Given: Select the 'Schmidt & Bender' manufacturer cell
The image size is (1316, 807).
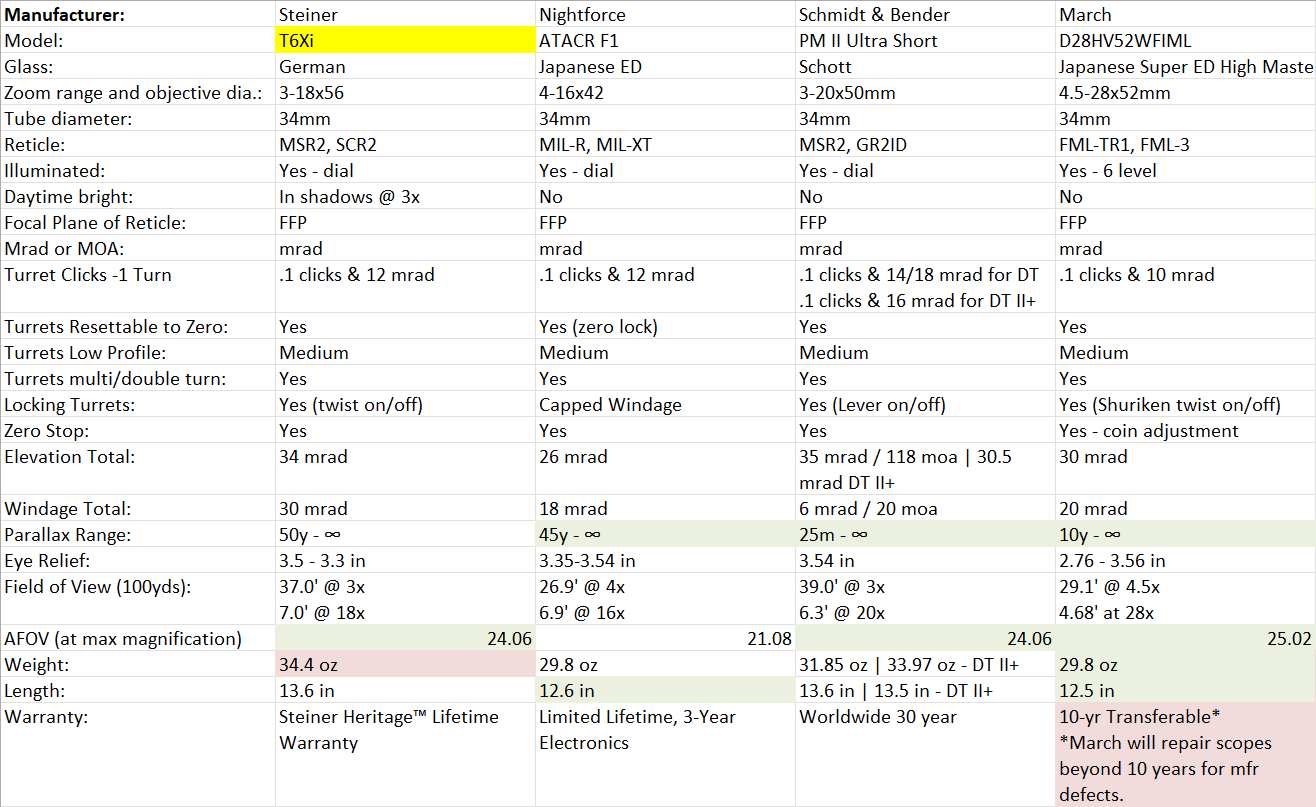Looking at the screenshot, I should pos(926,15).
